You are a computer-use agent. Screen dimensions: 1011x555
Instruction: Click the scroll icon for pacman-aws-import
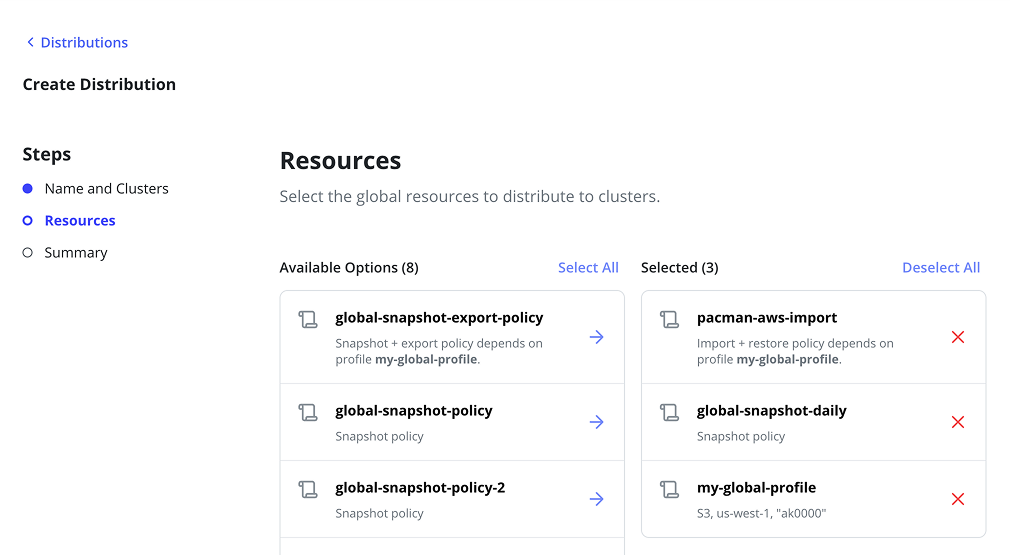click(x=670, y=319)
